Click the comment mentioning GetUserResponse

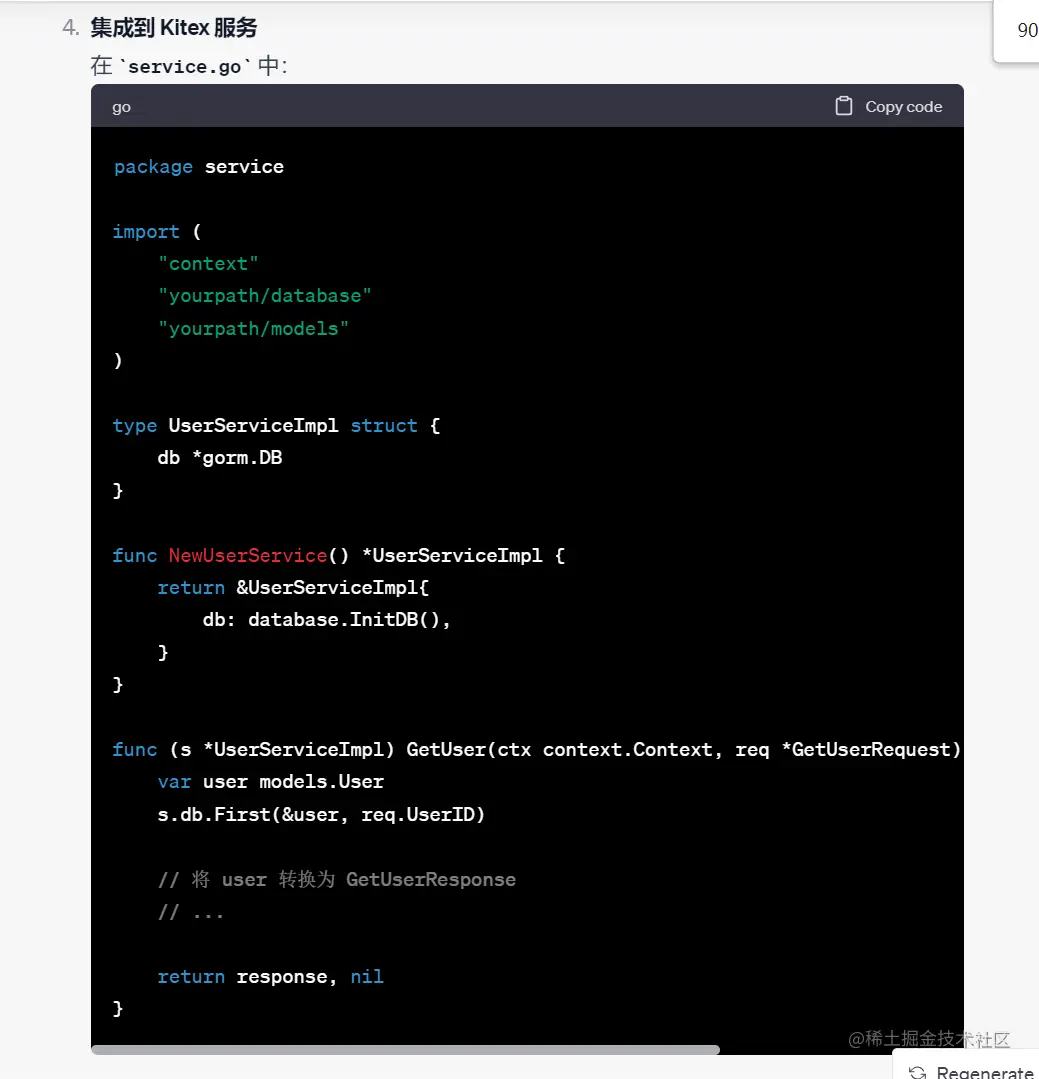336,880
